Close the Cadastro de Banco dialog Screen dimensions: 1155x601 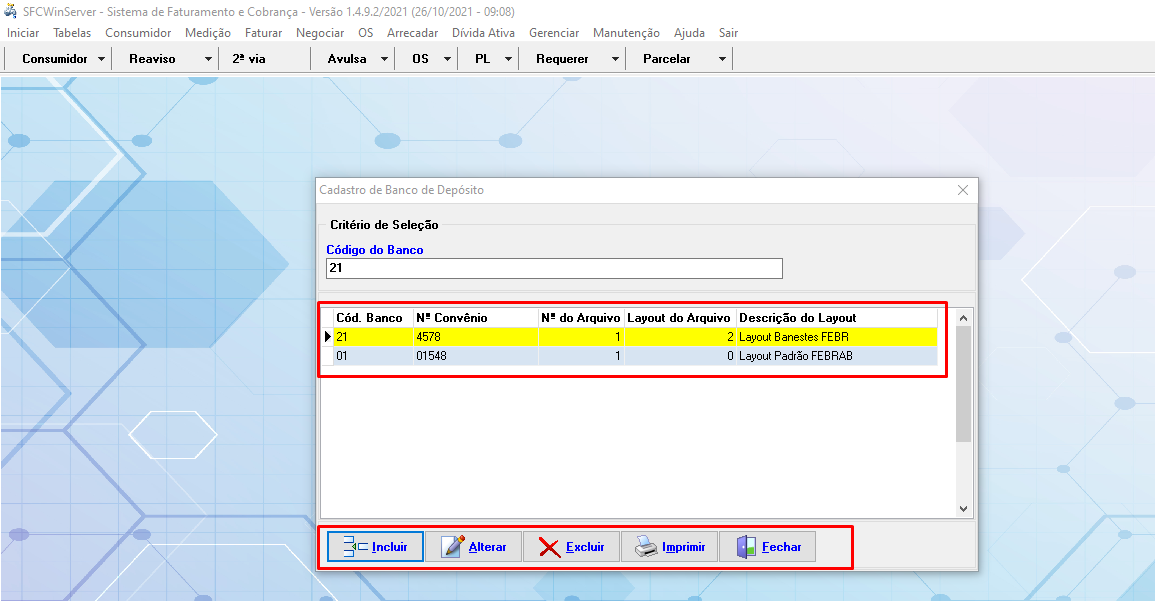click(963, 190)
